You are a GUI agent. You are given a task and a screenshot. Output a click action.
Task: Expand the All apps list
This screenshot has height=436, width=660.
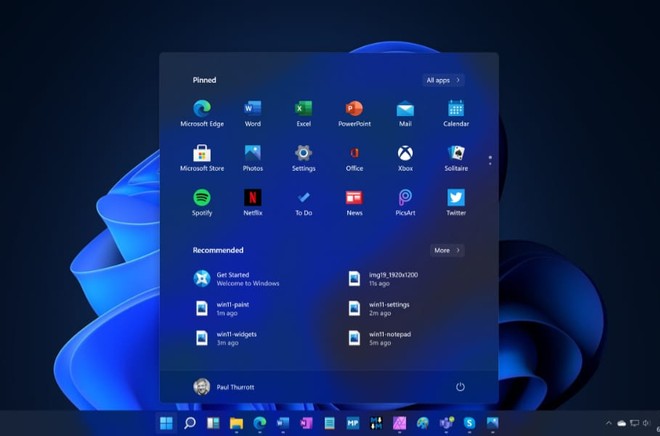(x=443, y=80)
